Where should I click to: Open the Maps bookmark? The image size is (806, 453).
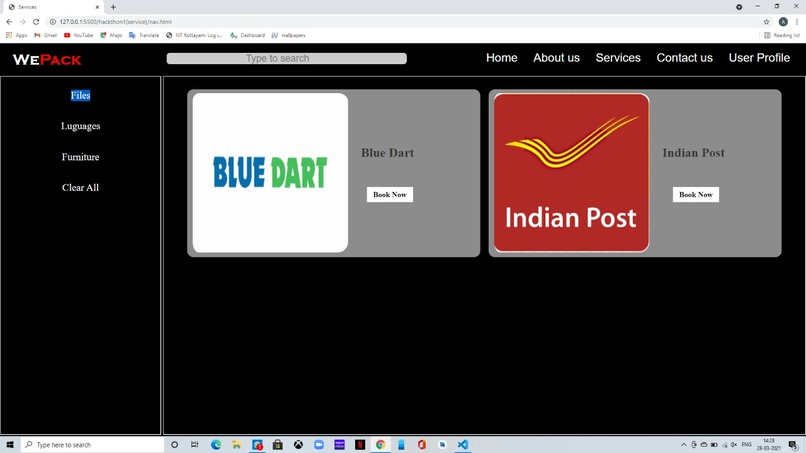click(x=111, y=35)
